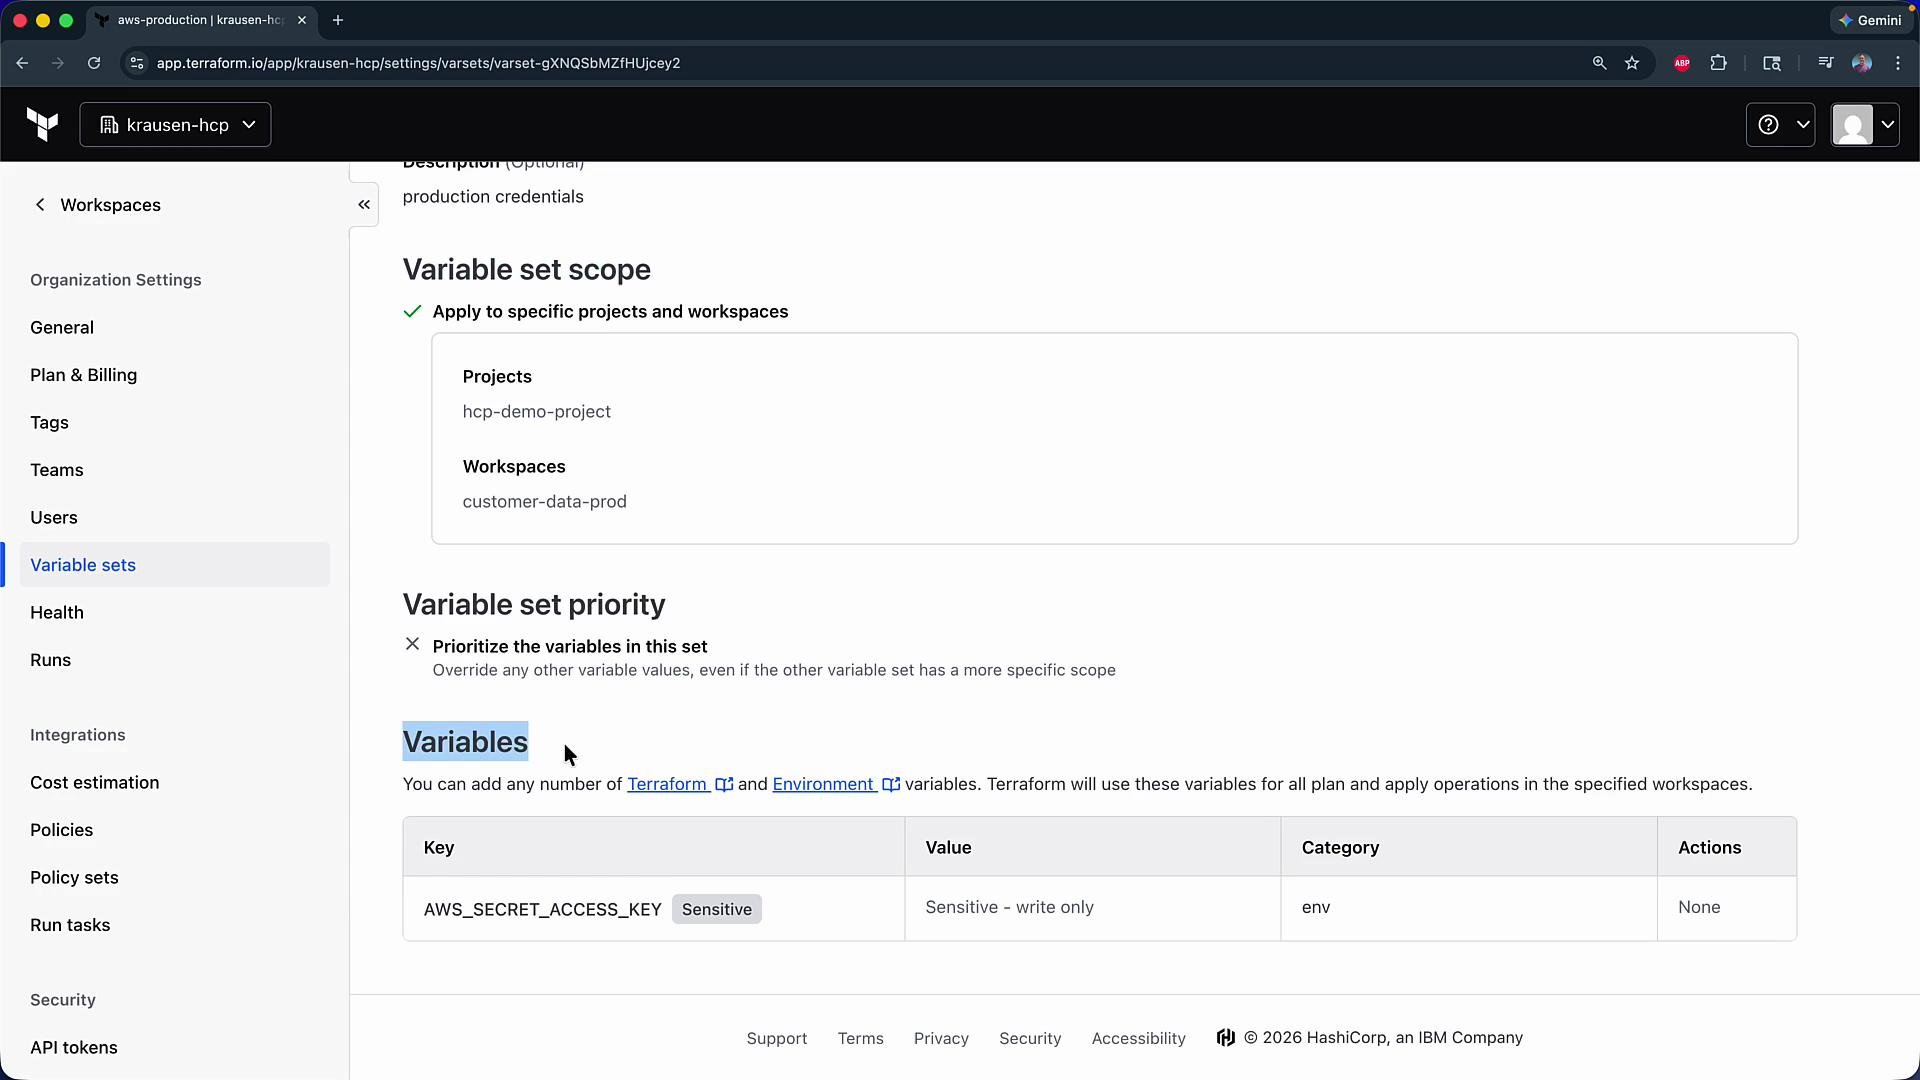Screen dimensions: 1920x1080
Task: Click the site info icon in address bar
Action: coord(137,63)
